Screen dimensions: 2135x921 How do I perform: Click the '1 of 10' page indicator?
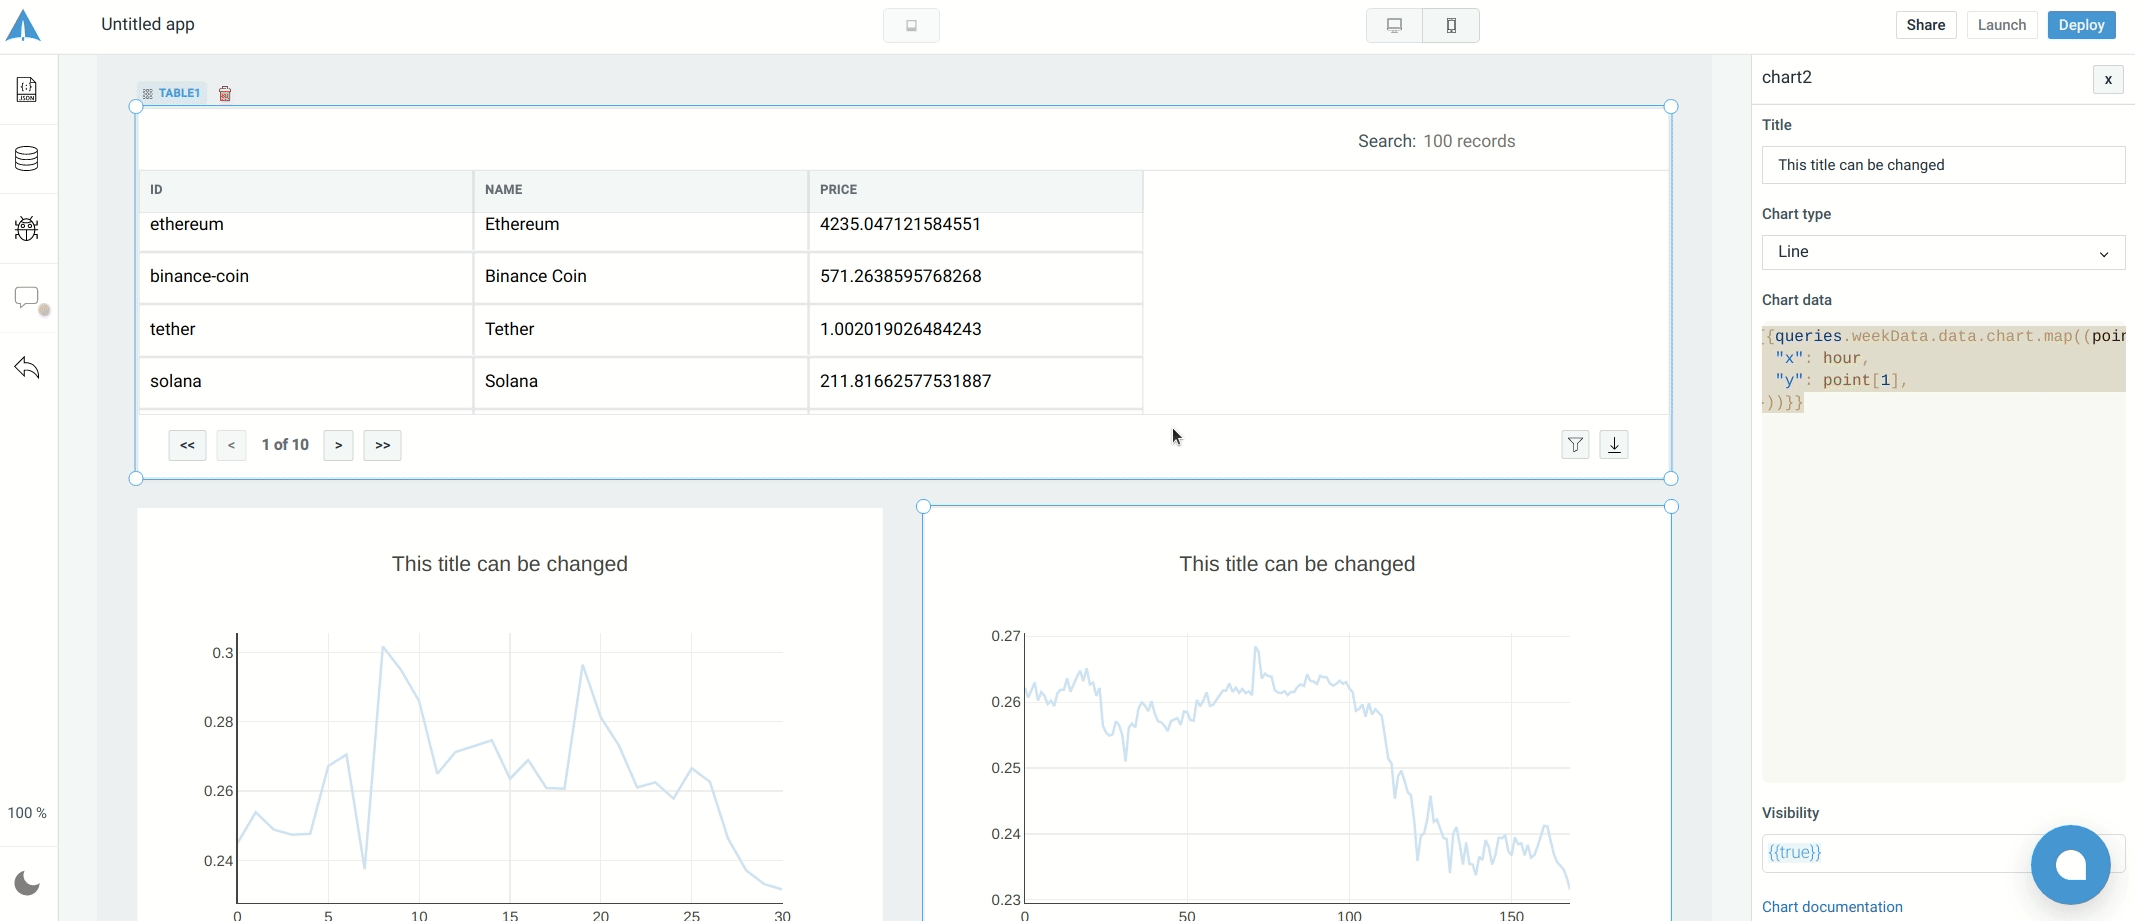pyautogui.click(x=285, y=445)
